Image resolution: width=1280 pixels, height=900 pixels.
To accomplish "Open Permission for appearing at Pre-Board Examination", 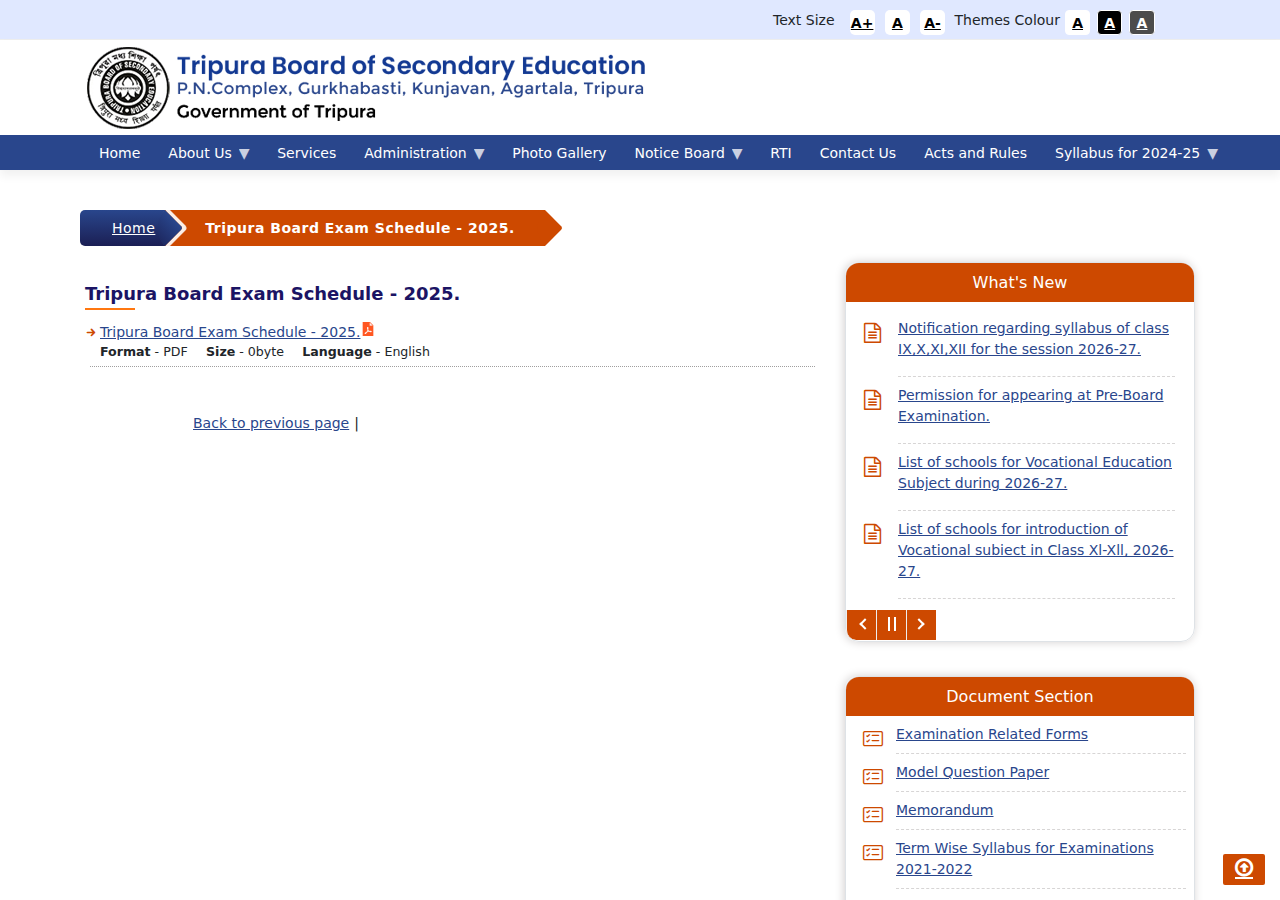I will click(1031, 406).
